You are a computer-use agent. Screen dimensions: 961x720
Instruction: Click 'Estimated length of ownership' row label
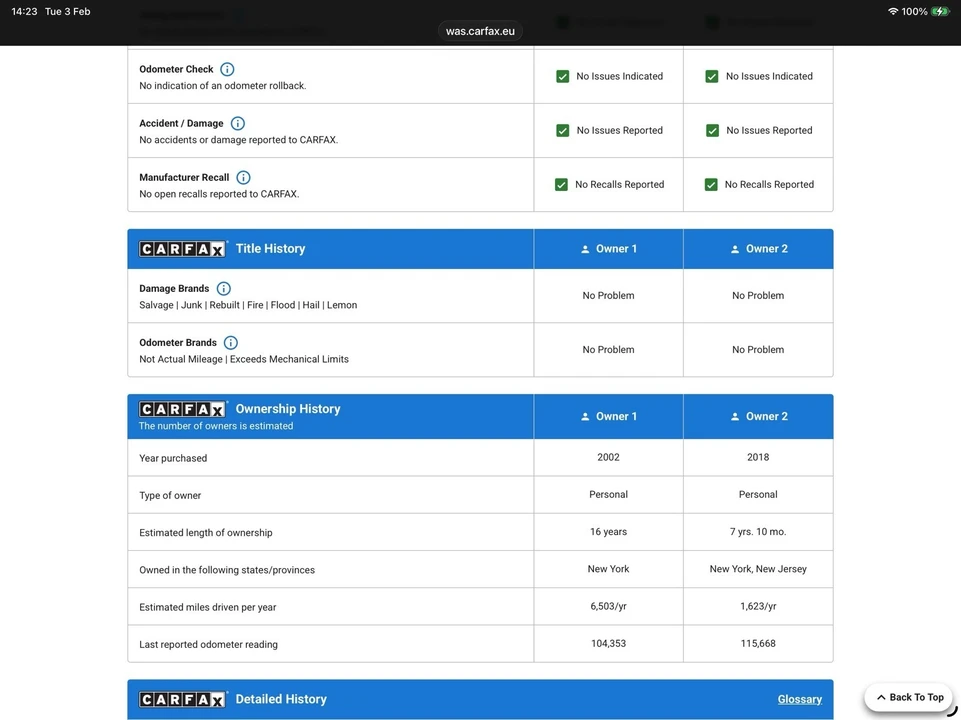[206, 533]
